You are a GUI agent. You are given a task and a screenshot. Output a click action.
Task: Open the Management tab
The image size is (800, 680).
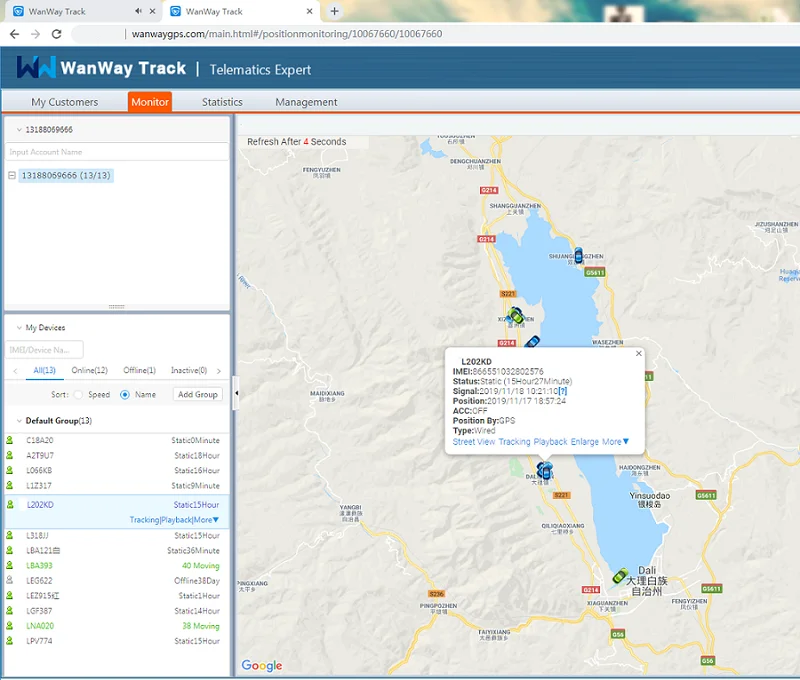(x=306, y=102)
